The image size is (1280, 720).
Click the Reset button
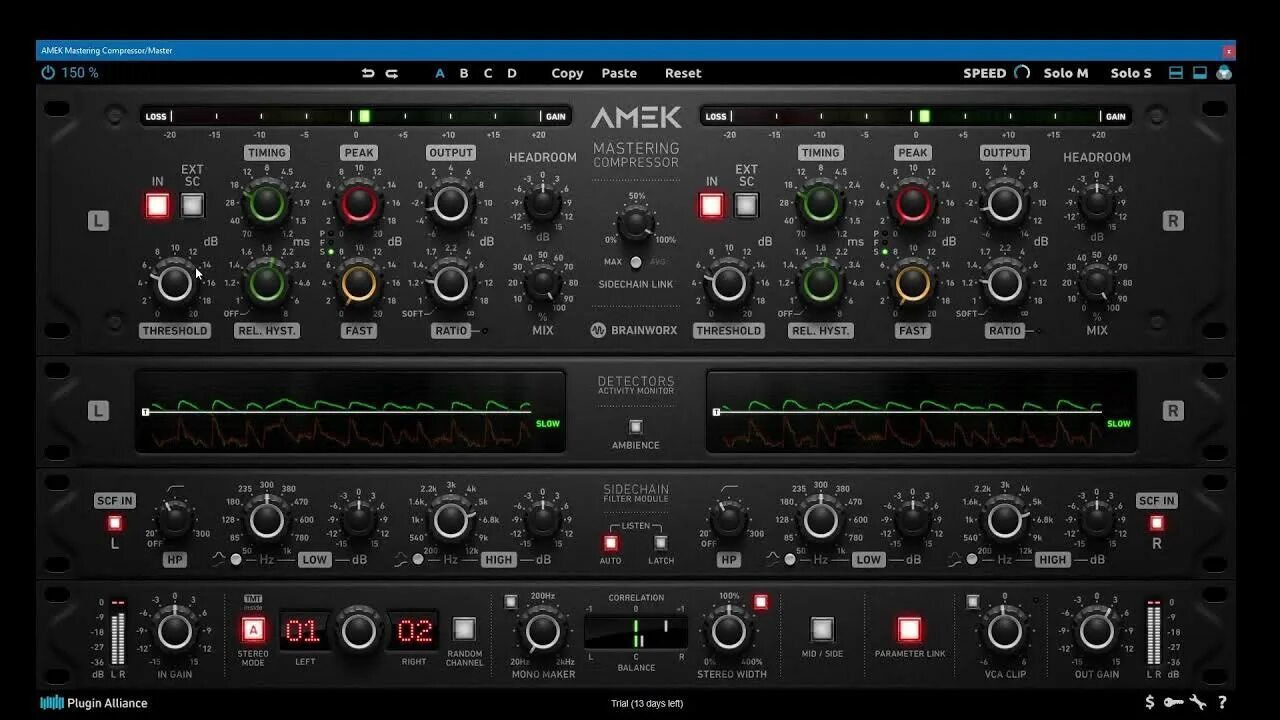[683, 73]
